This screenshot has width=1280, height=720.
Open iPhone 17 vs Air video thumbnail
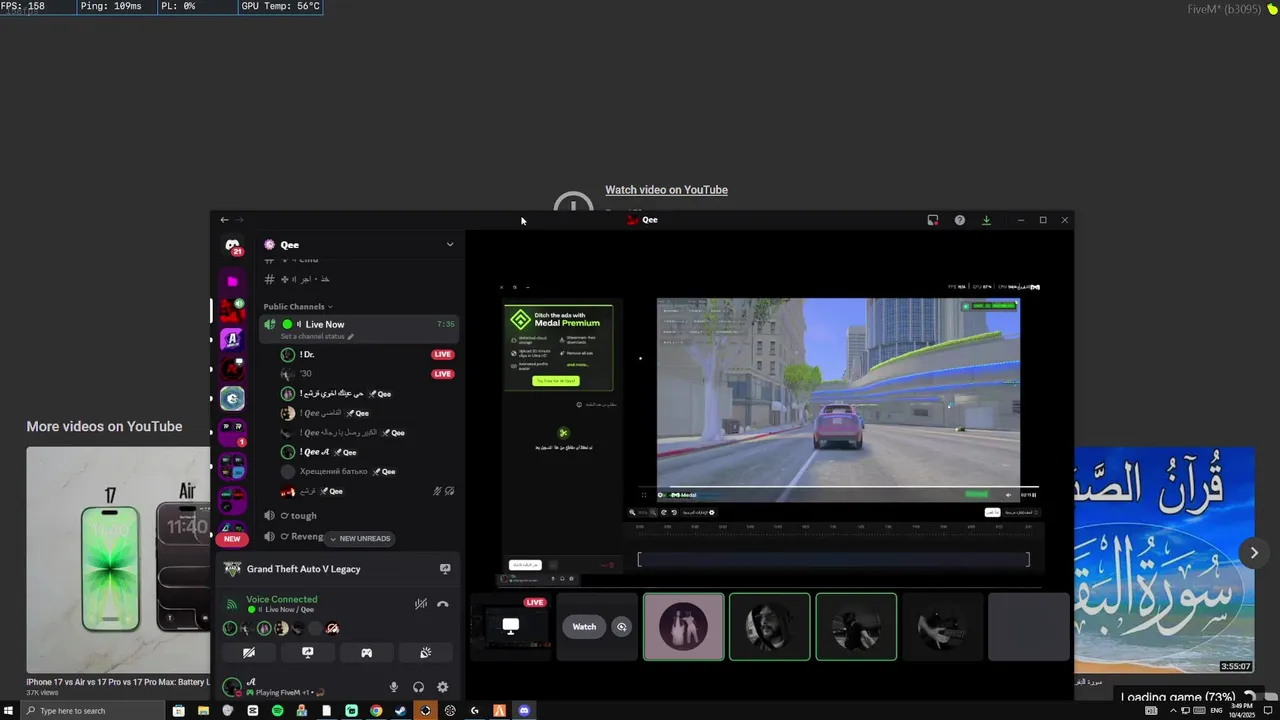(118, 559)
